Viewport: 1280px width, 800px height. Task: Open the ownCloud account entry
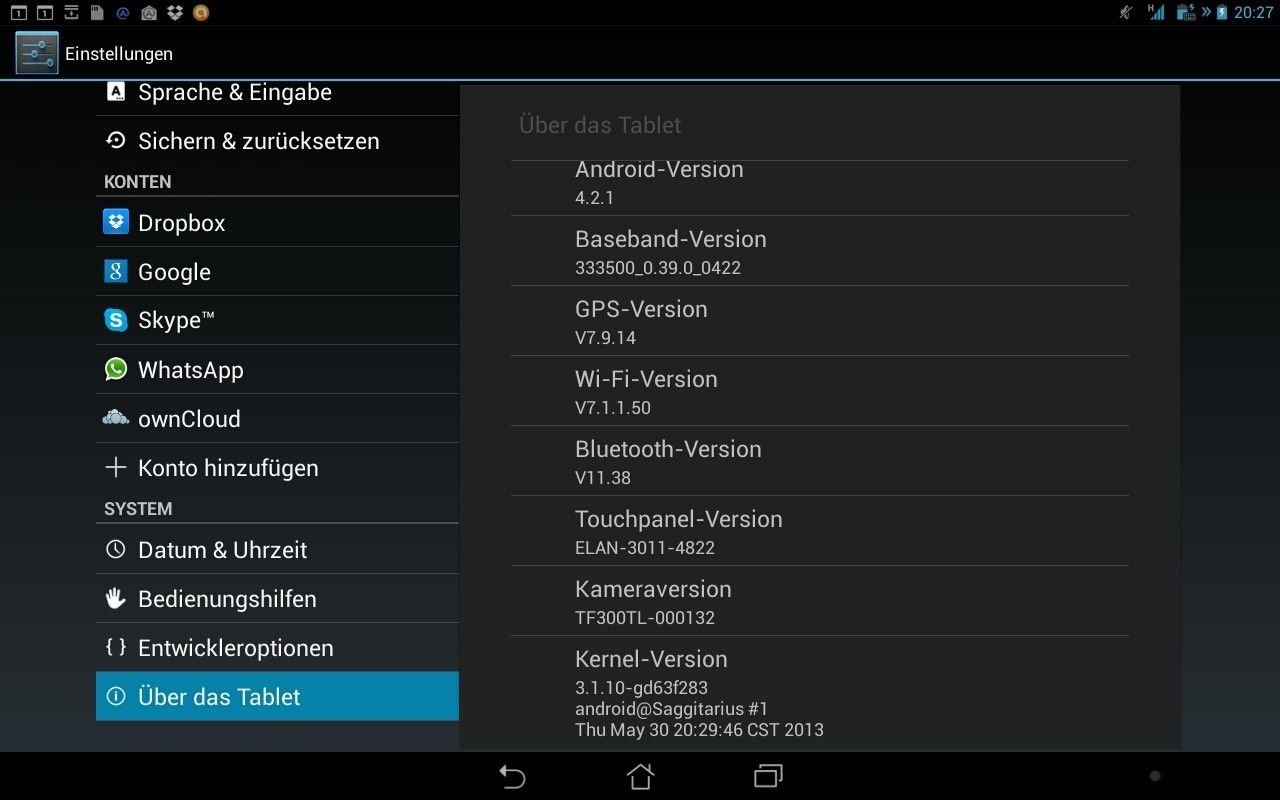[x=277, y=419]
